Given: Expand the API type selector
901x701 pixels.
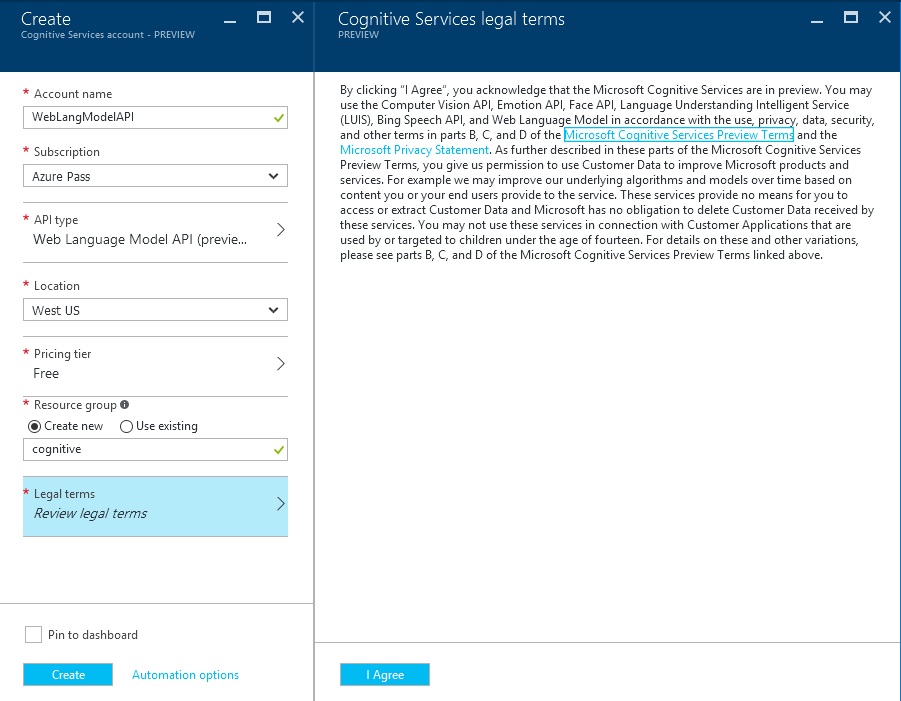Looking at the screenshot, I should click(x=154, y=230).
